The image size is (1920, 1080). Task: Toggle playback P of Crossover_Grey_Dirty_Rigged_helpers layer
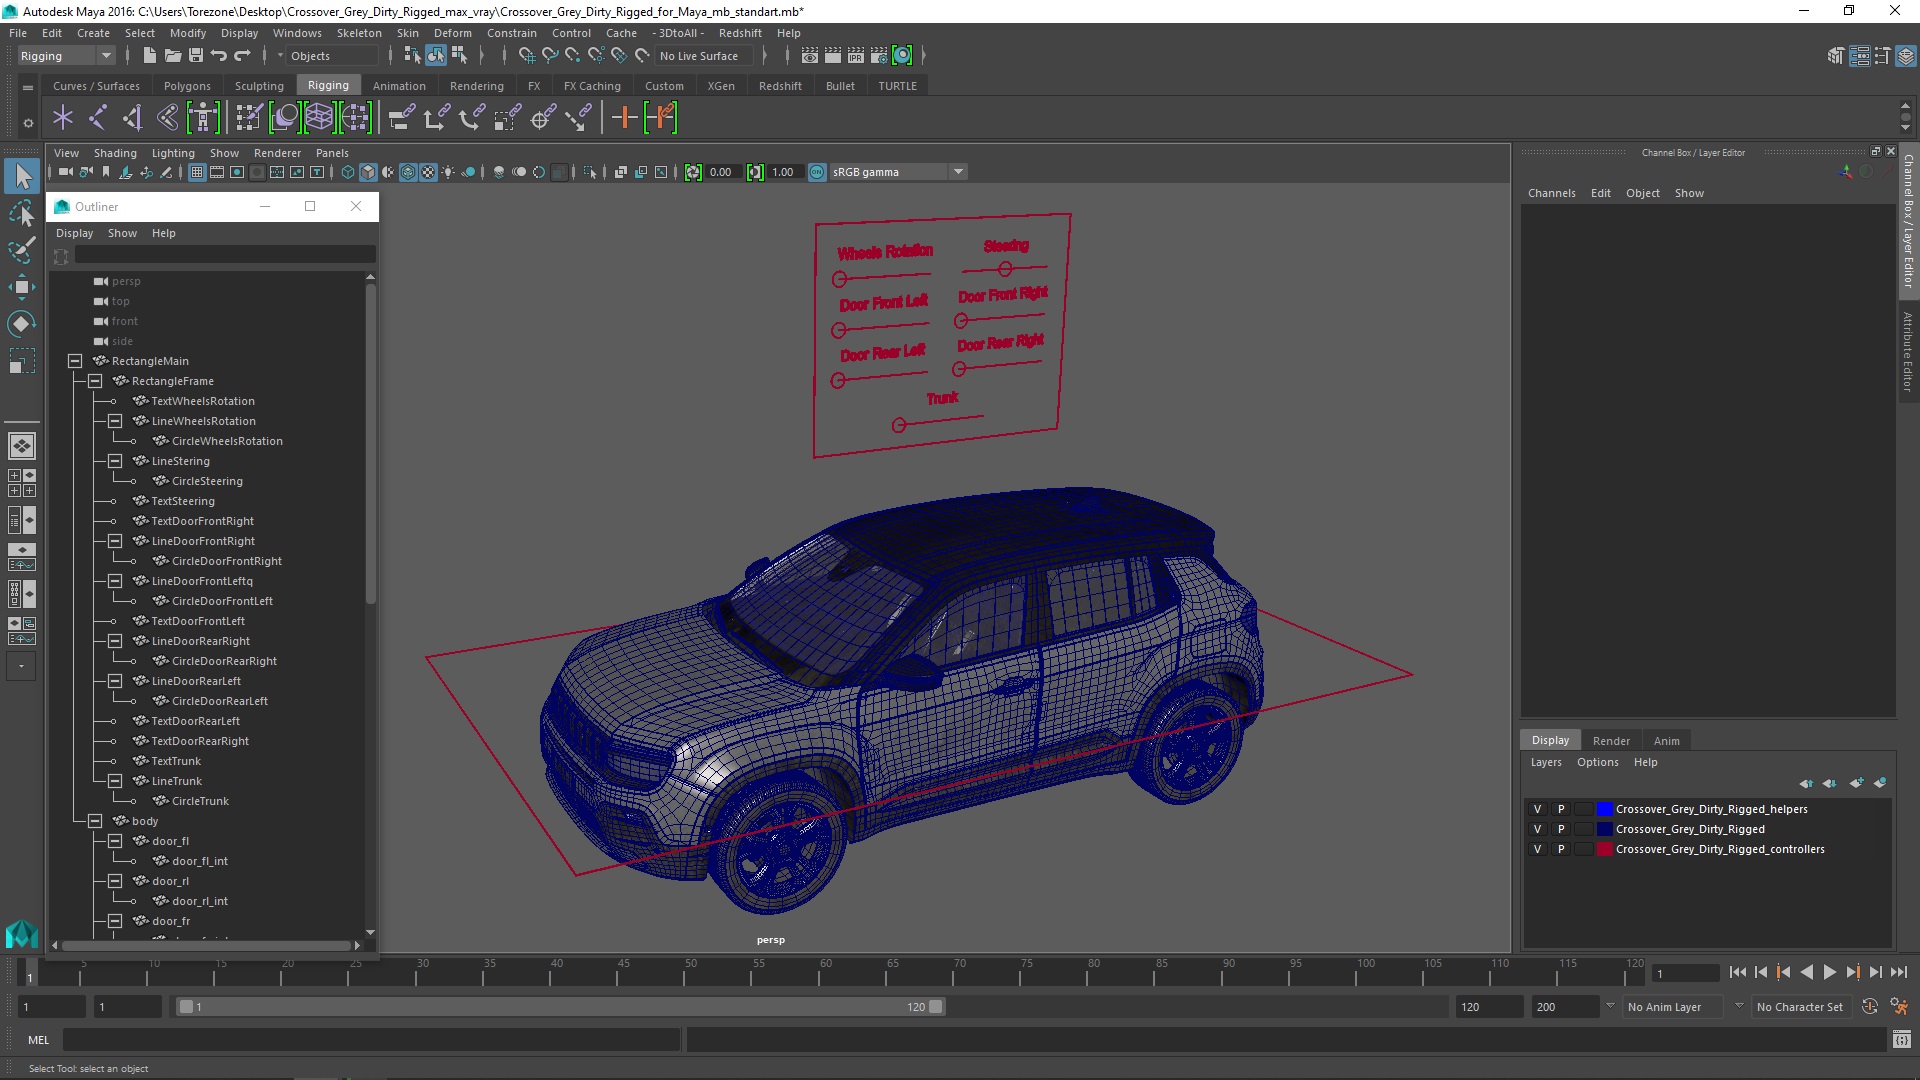click(1560, 809)
